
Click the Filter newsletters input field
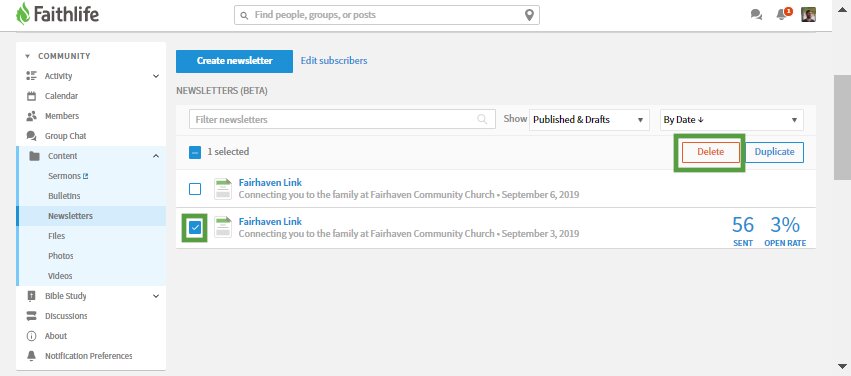[x=342, y=119]
